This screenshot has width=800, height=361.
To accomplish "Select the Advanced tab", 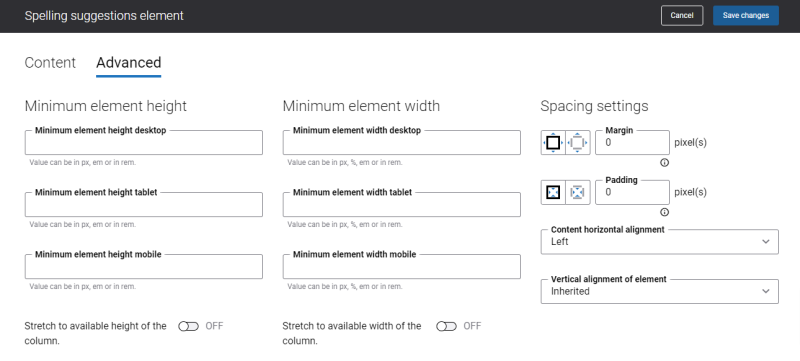I will 129,63.
